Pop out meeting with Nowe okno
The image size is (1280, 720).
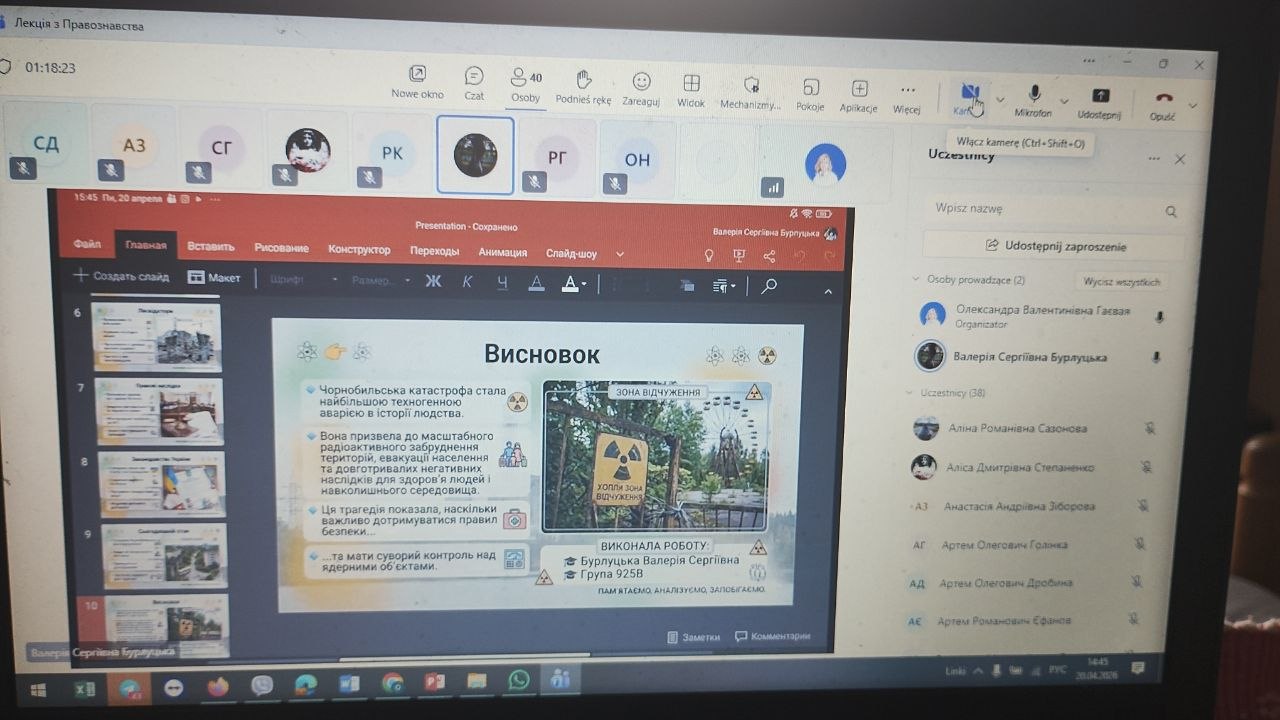tap(417, 80)
